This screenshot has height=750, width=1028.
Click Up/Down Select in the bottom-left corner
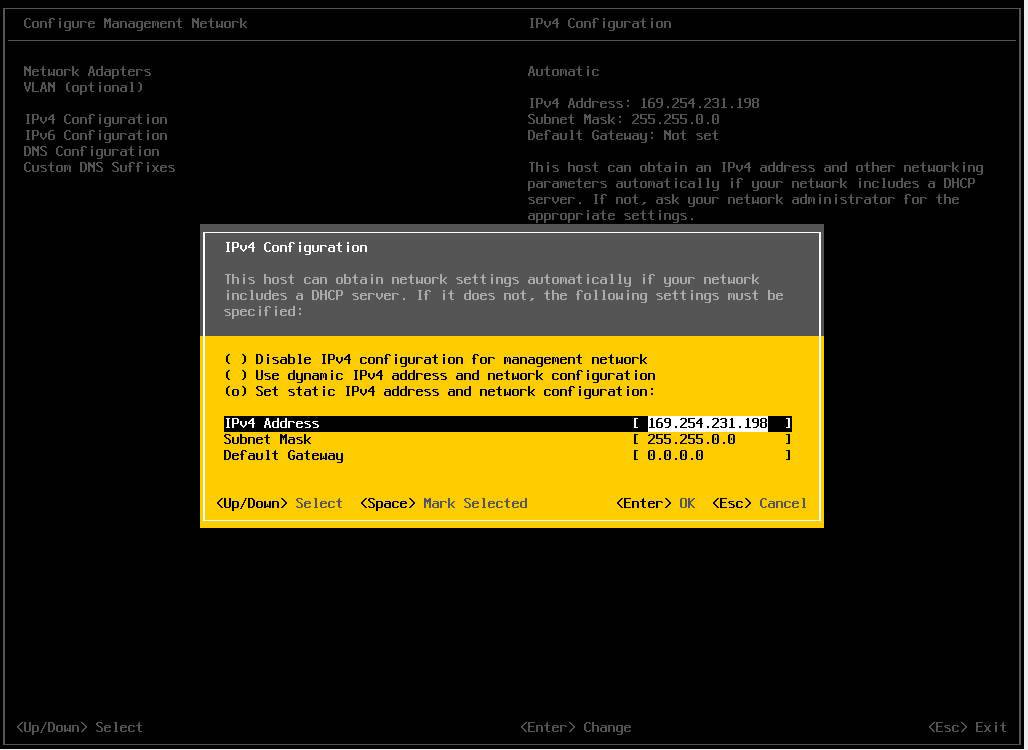[79, 727]
